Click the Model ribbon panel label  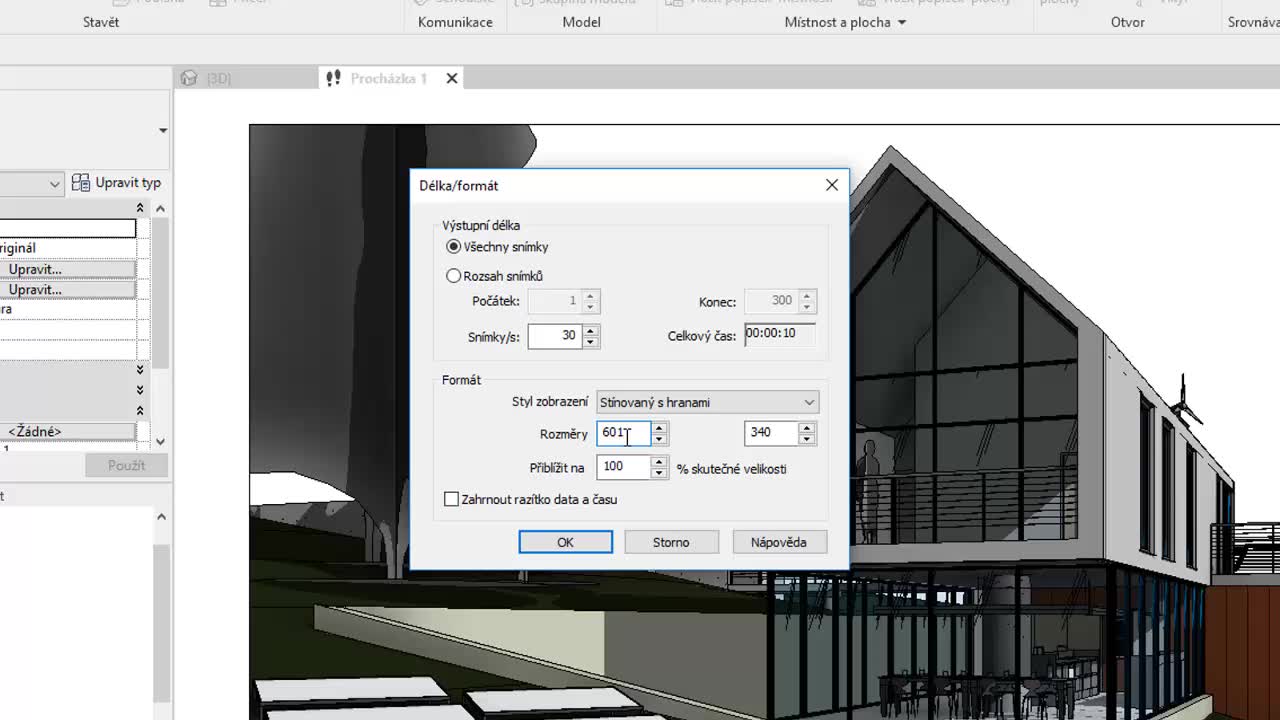581,22
